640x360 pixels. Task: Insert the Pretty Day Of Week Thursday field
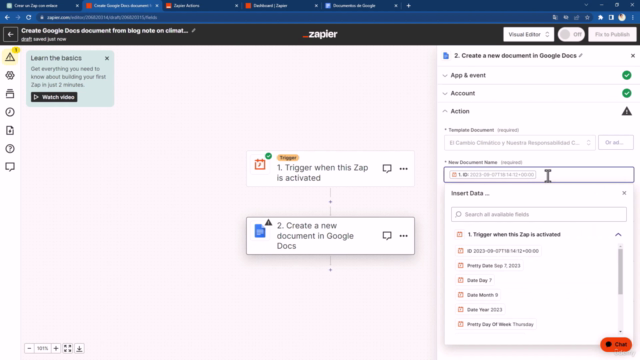tap(496, 324)
